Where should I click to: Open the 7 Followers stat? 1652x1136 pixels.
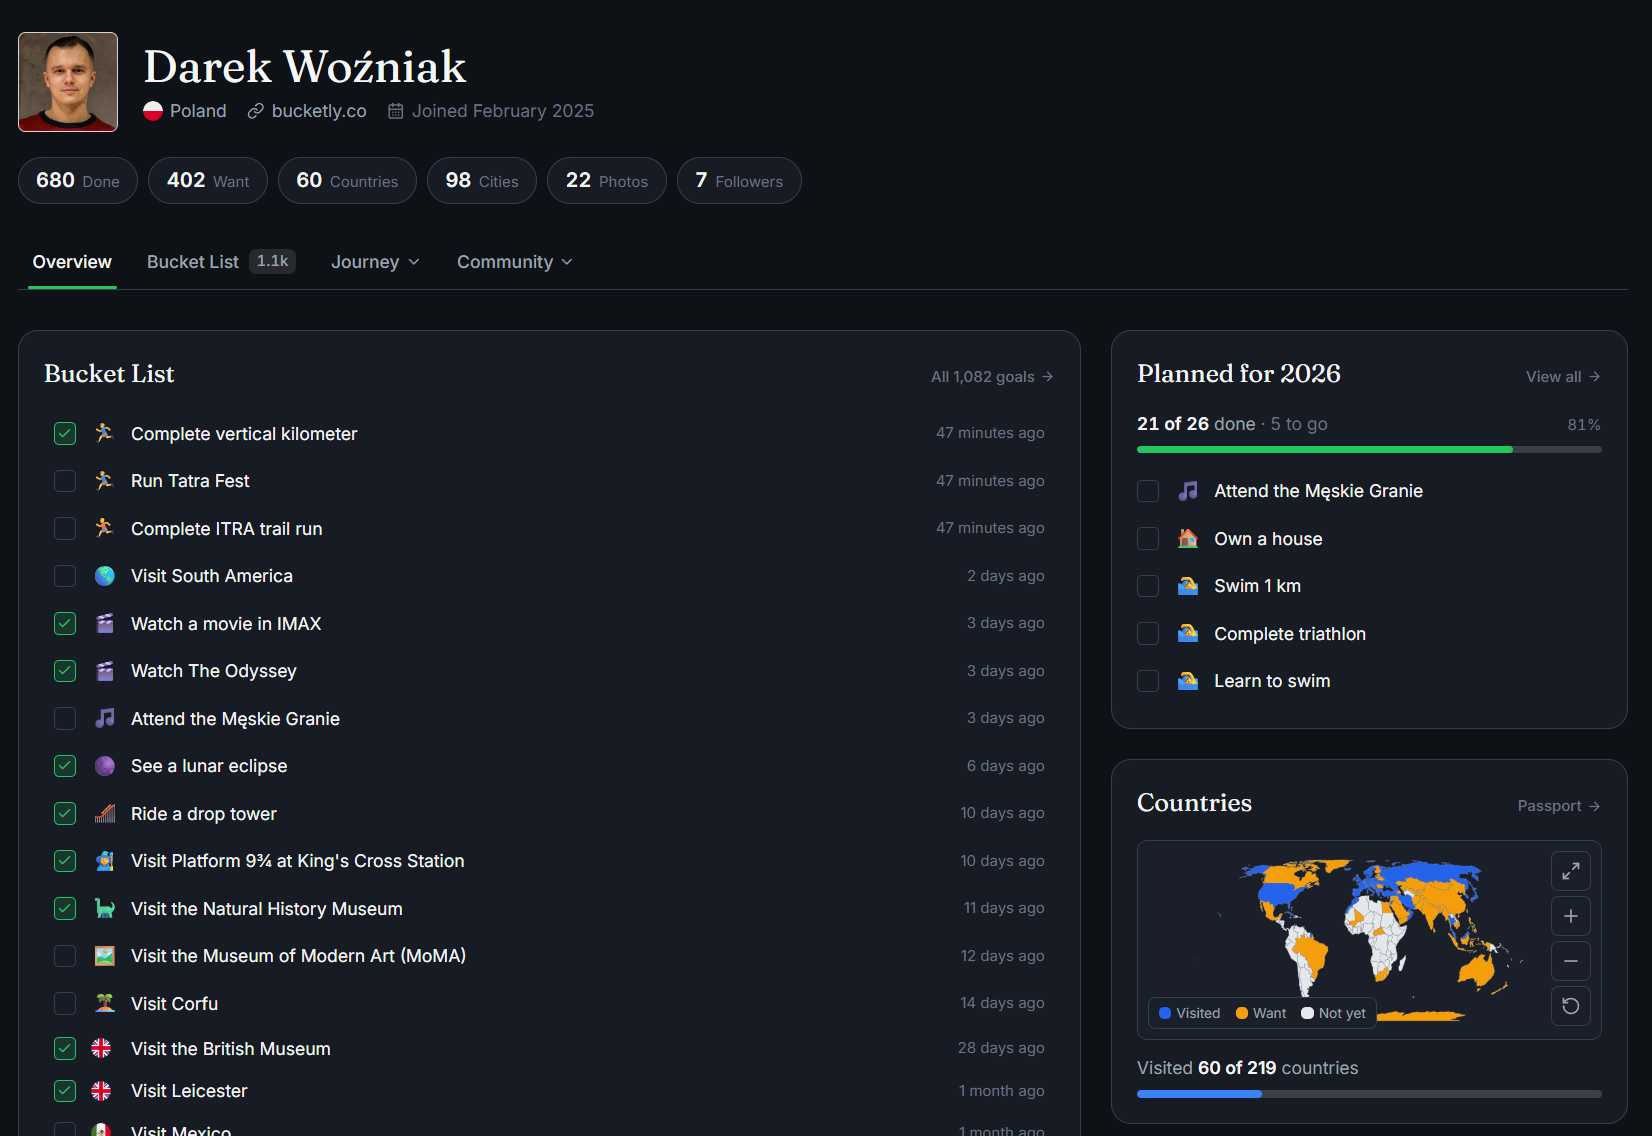(739, 181)
